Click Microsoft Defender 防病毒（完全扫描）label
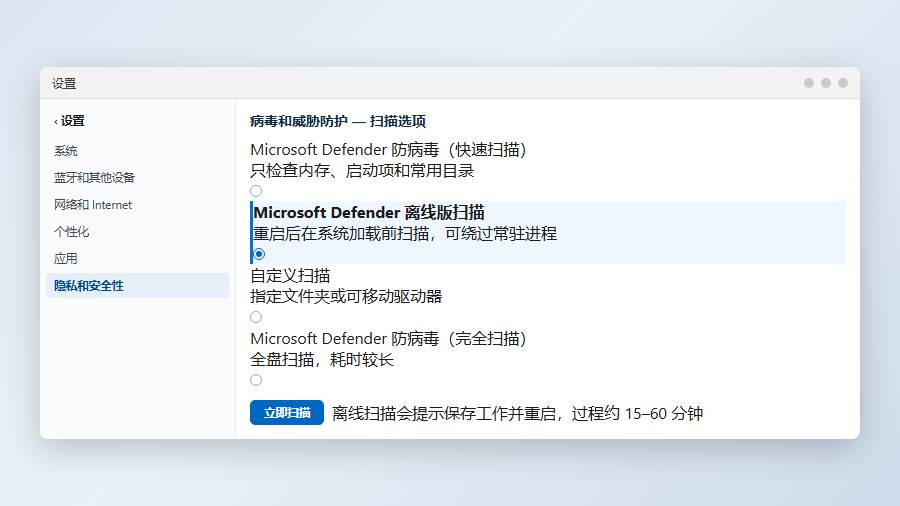Viewport: 900px width, 506px height. tap(389, 339)
